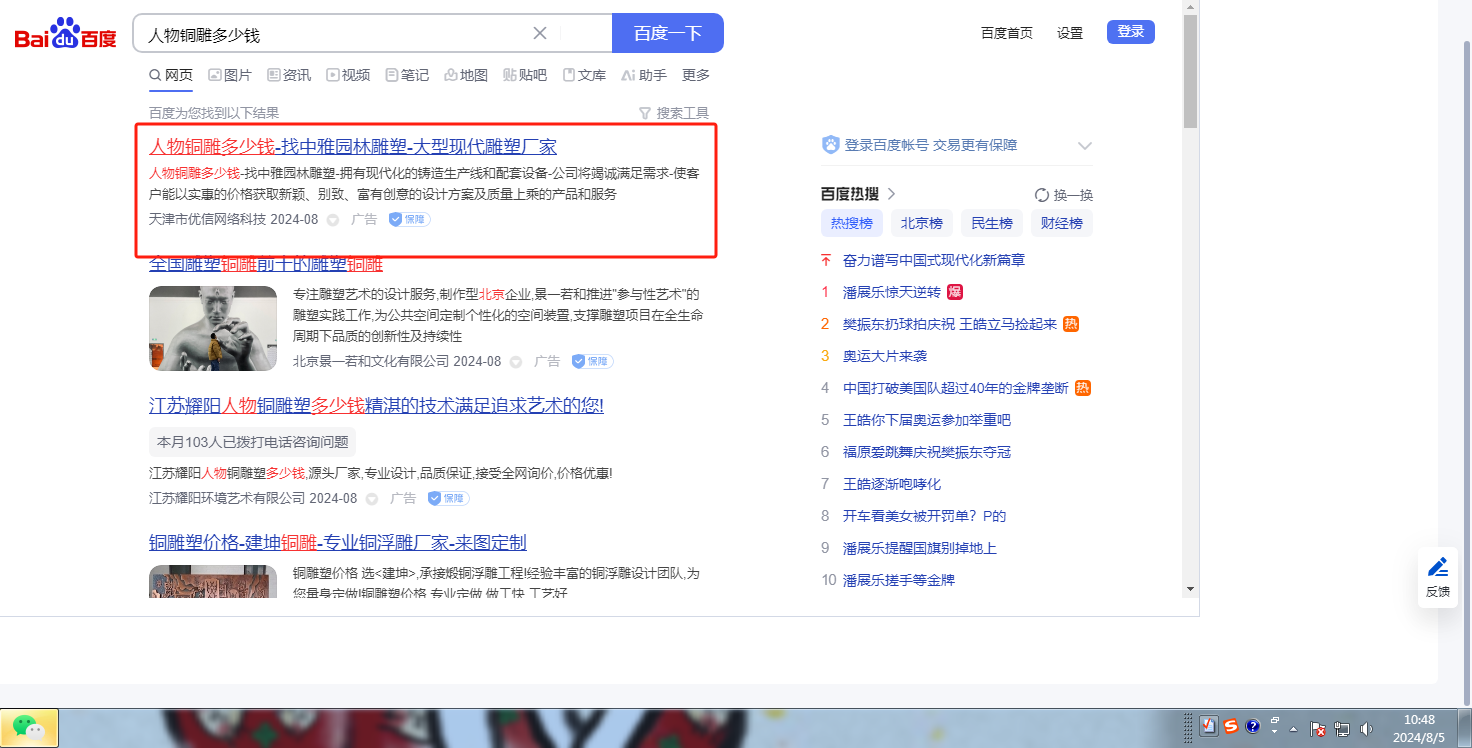Screen dimensions: 1472x748
Task: Expand the 更多 search categories
Action: (x=696, y=75)
